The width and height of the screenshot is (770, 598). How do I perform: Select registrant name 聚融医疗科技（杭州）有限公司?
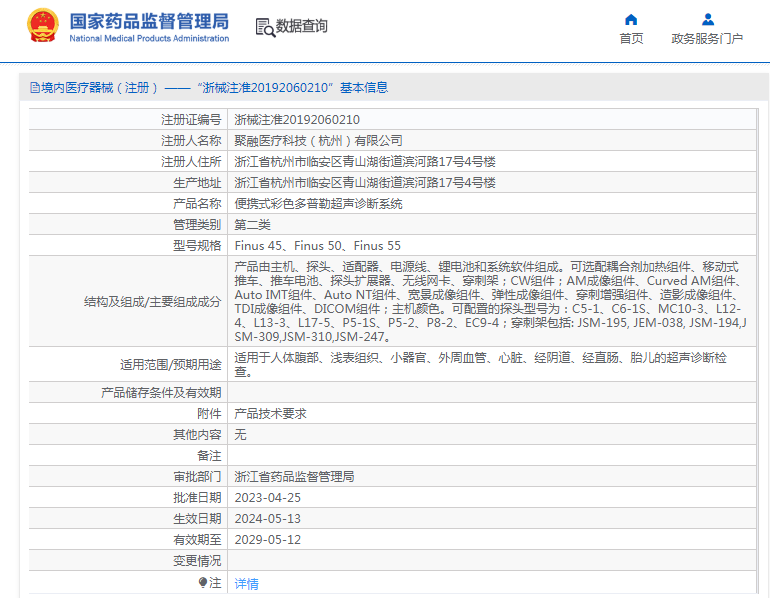pyautogui.click(x=318, y=141)
